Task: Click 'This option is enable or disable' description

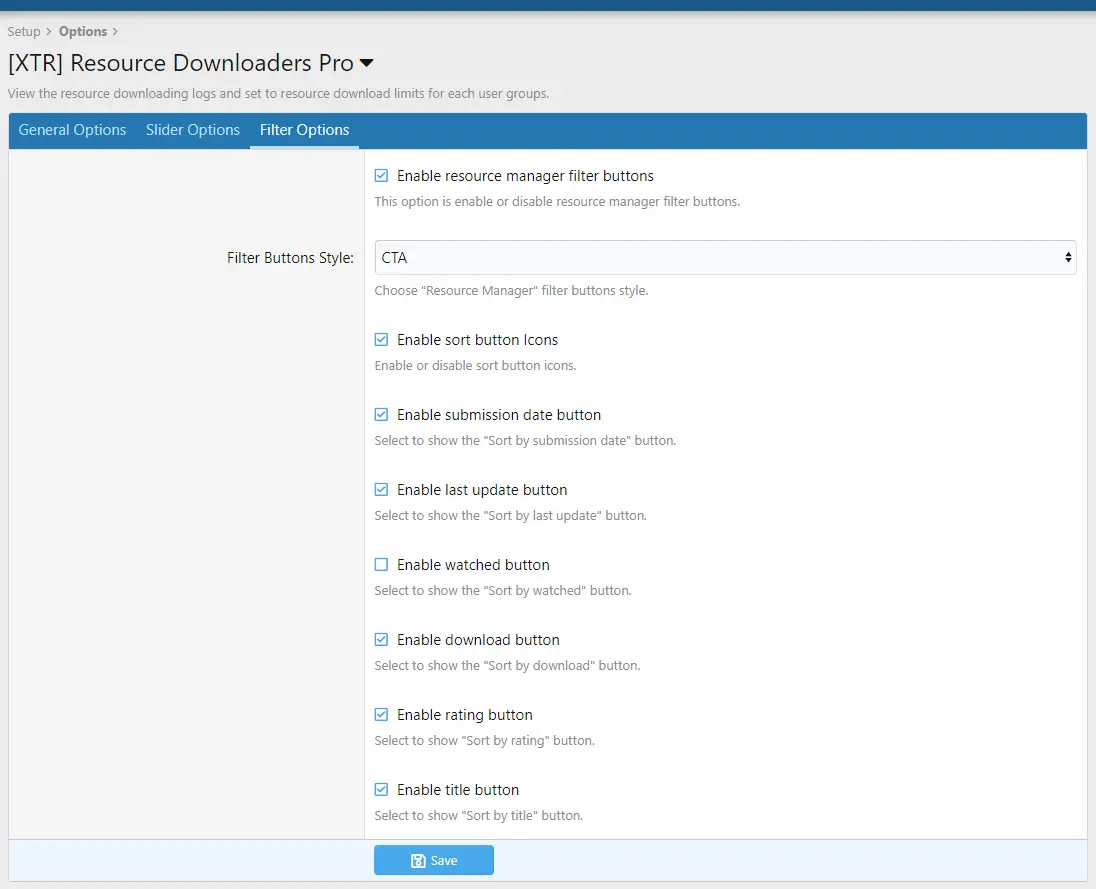Action: [x=556, y=201]
